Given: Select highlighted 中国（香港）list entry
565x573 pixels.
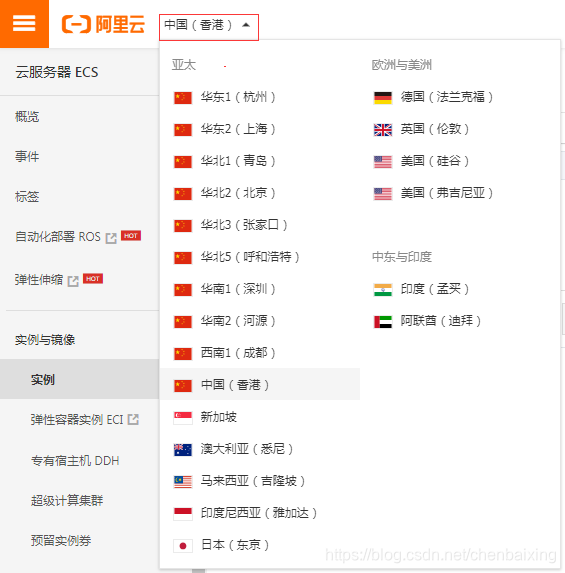Looking at the screenshot, I should coord(260,385).
